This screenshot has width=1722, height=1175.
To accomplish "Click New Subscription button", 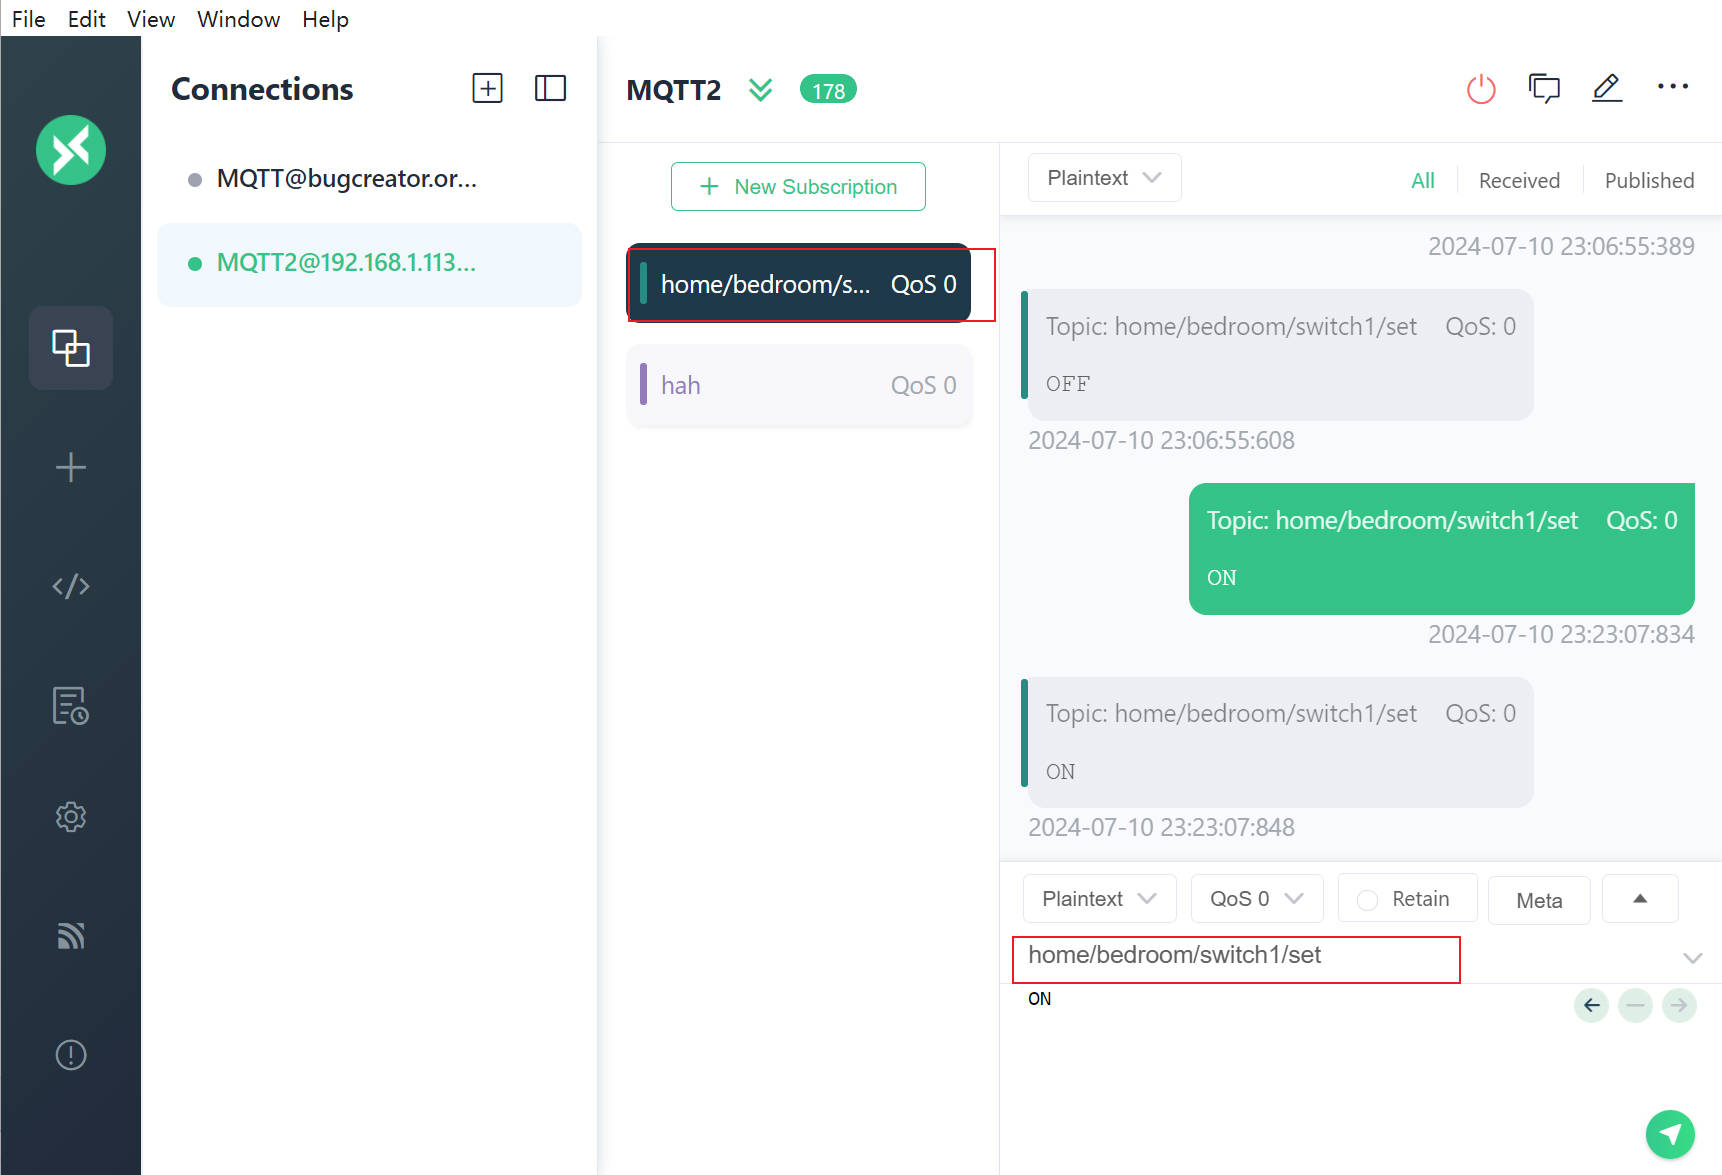I will [798, 186].
